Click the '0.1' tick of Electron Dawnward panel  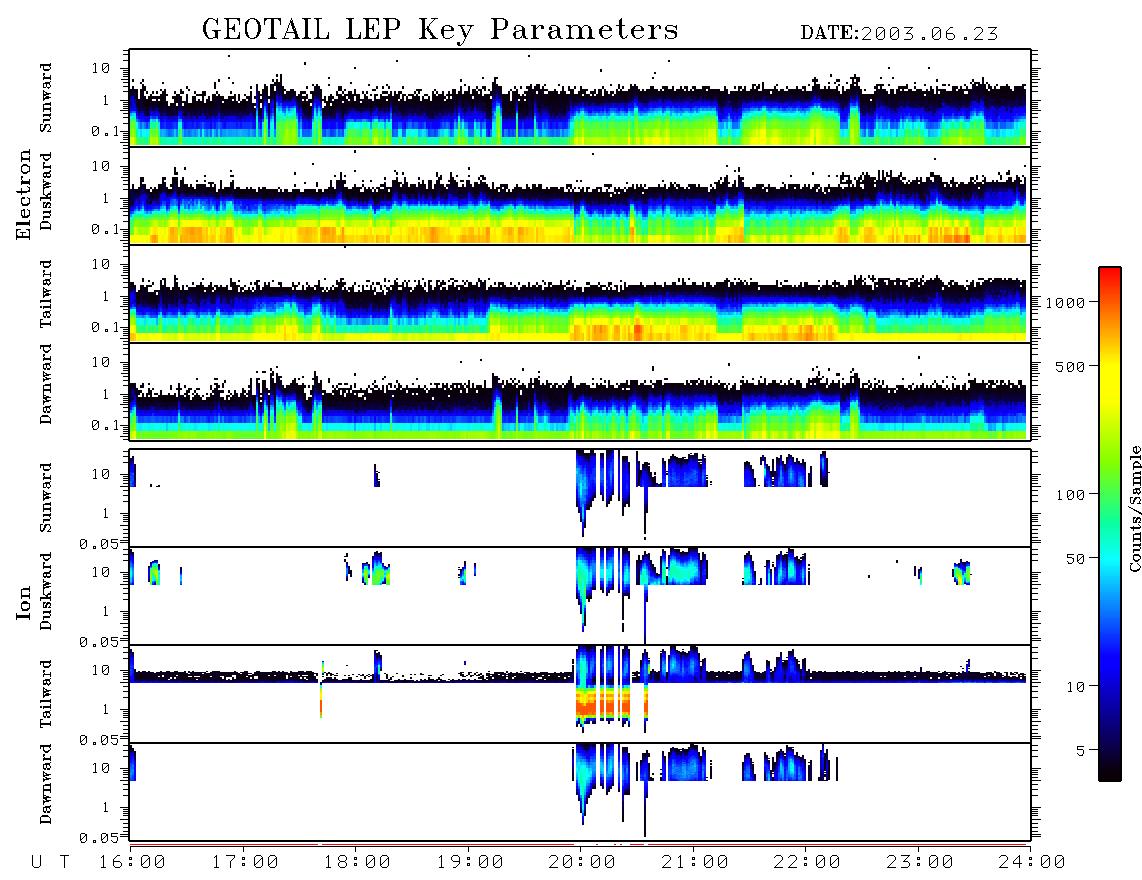coord(106,425)
